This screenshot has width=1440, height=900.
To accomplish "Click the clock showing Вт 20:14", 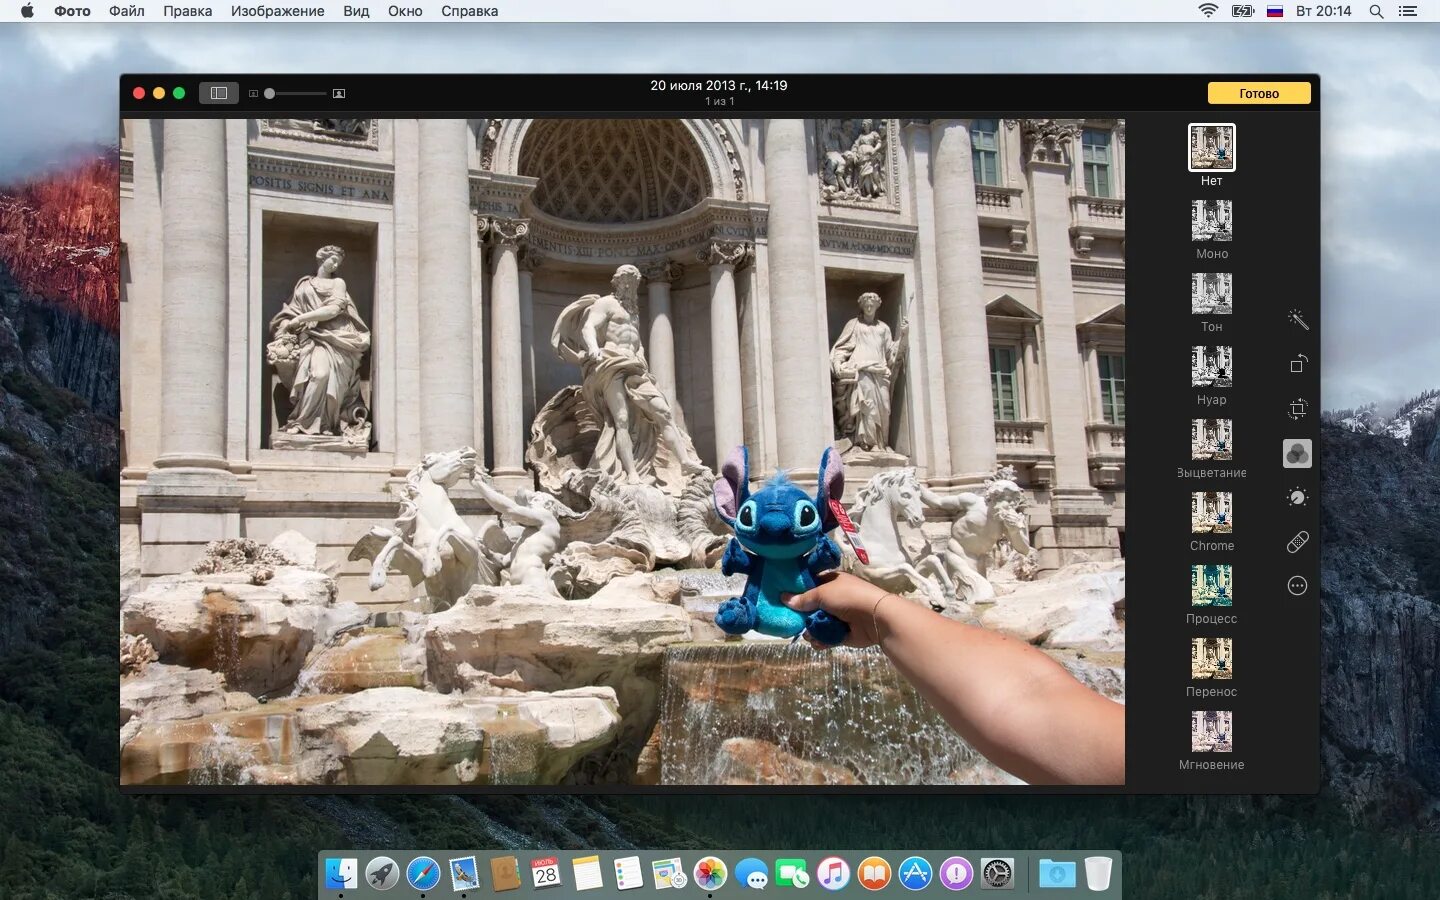I will (1323, 11).
